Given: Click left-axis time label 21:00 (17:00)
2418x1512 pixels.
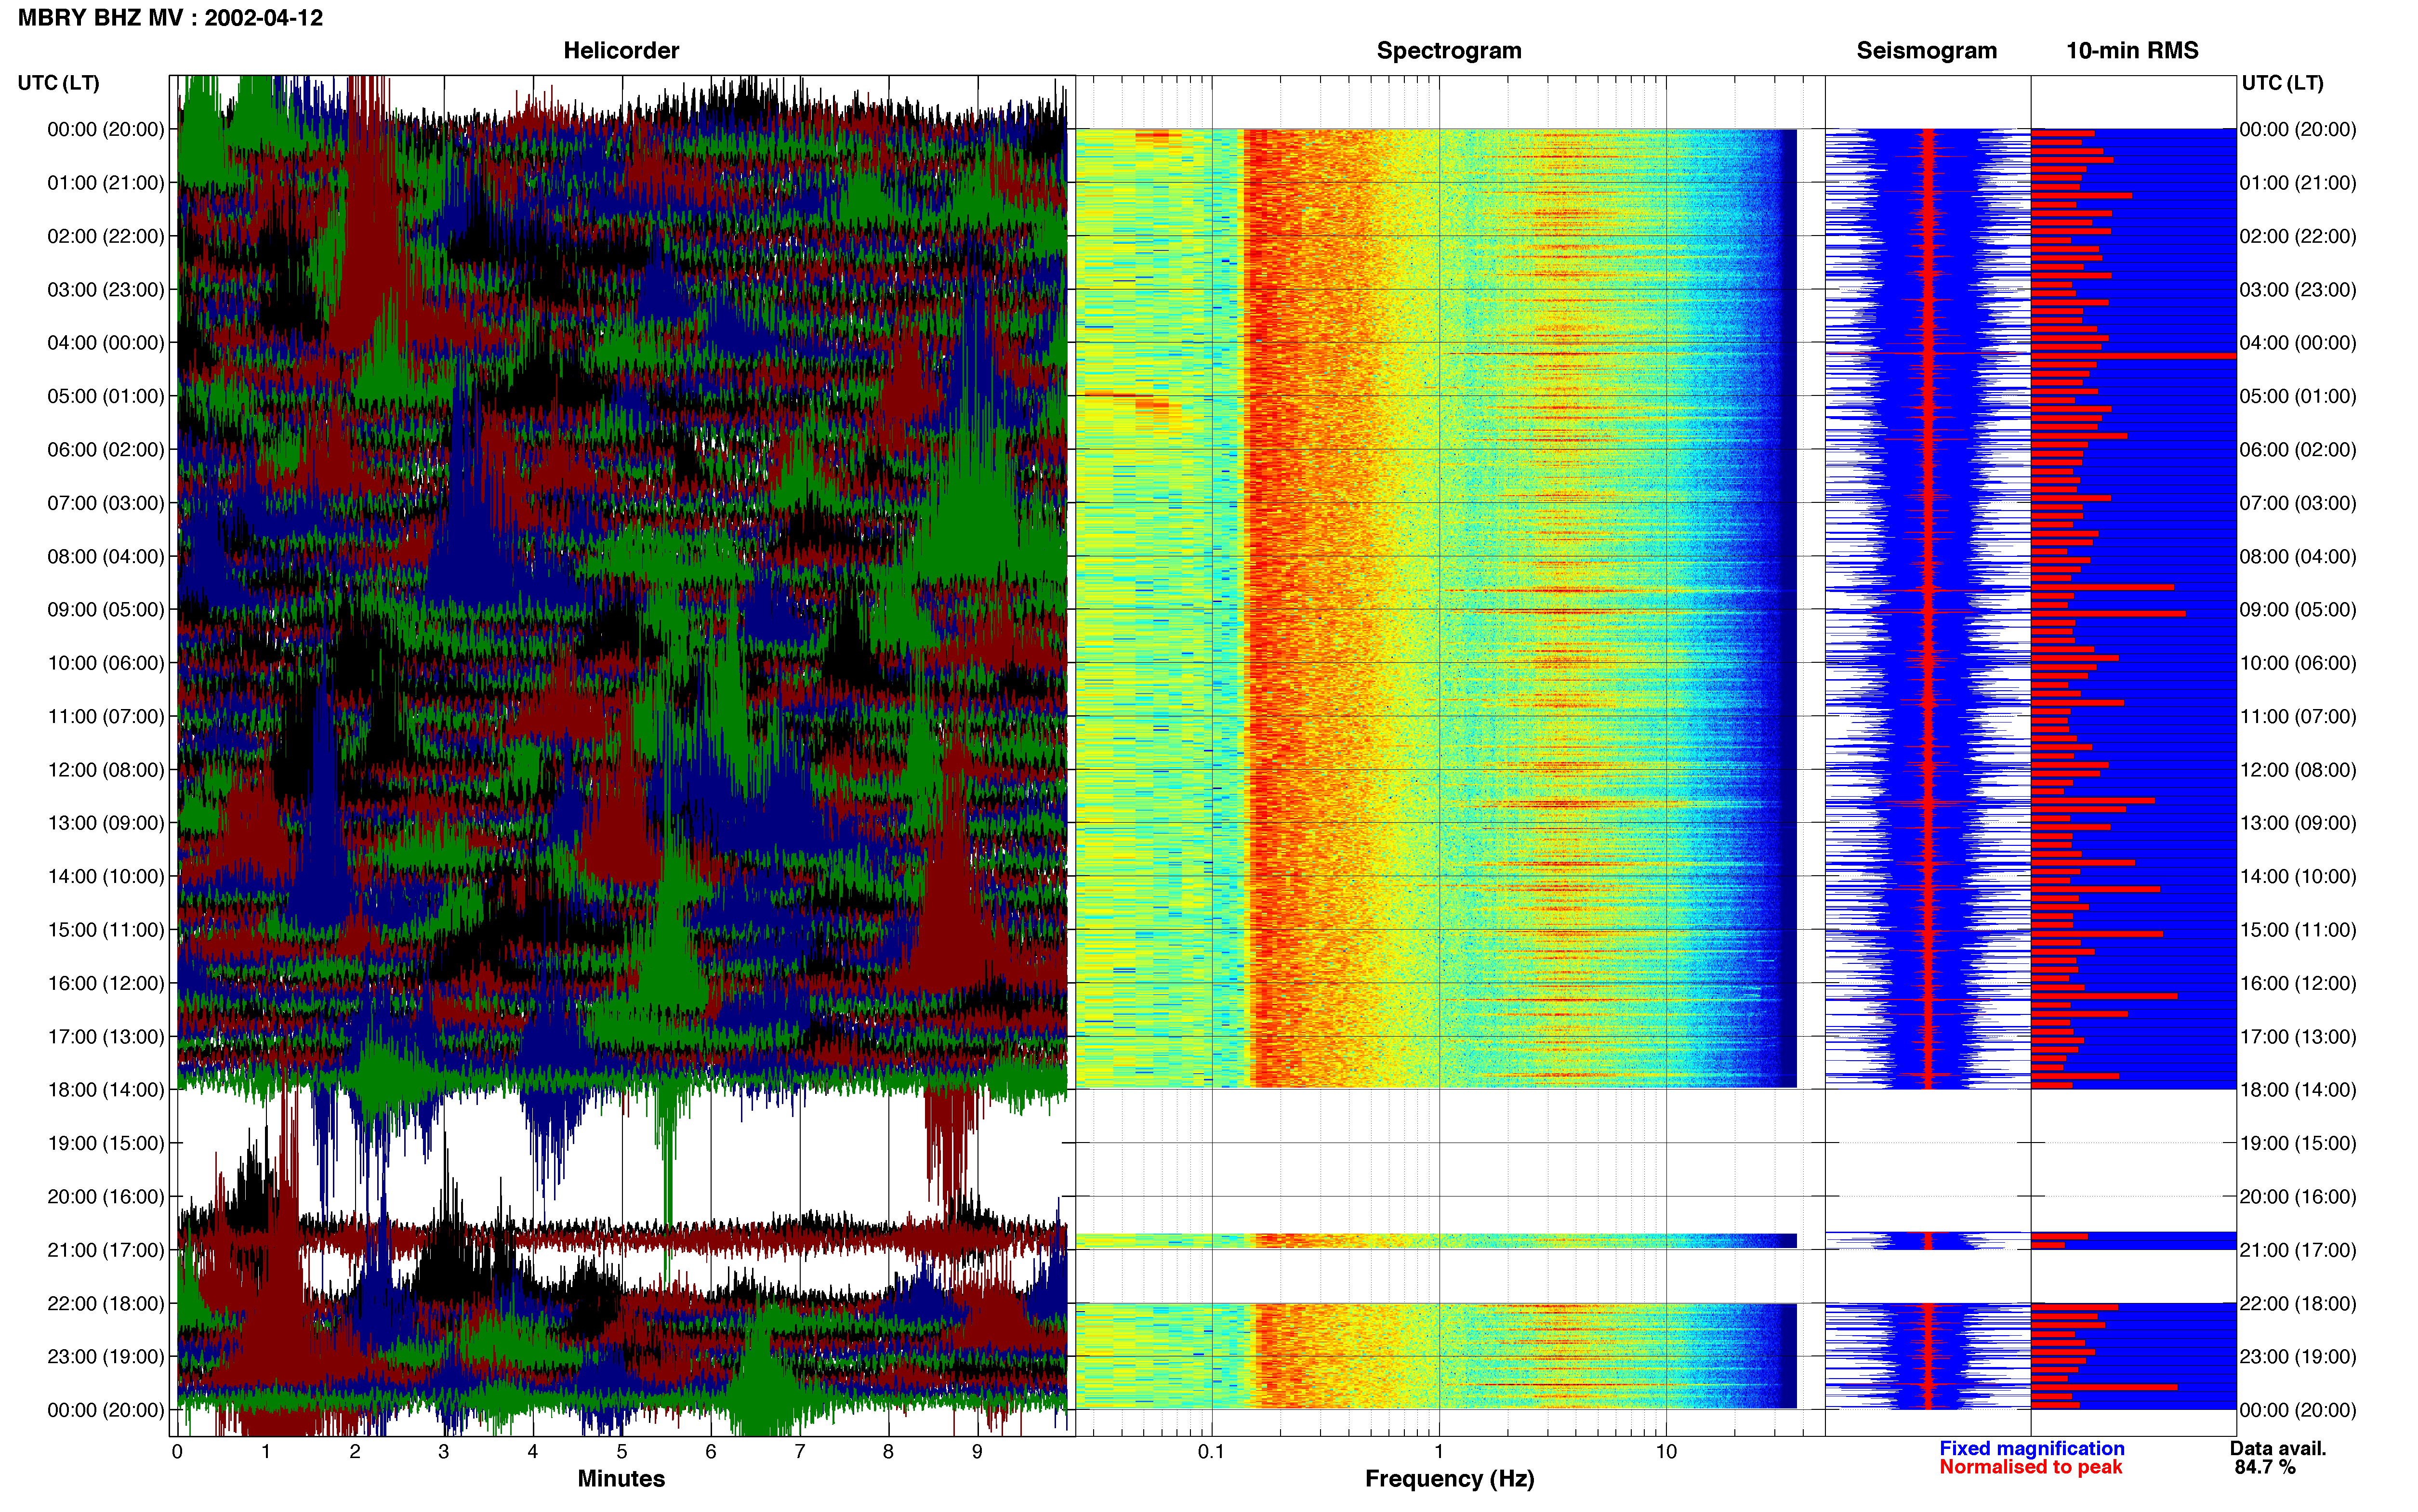Looking at the screenshot, I should [x=106, y=1250].
